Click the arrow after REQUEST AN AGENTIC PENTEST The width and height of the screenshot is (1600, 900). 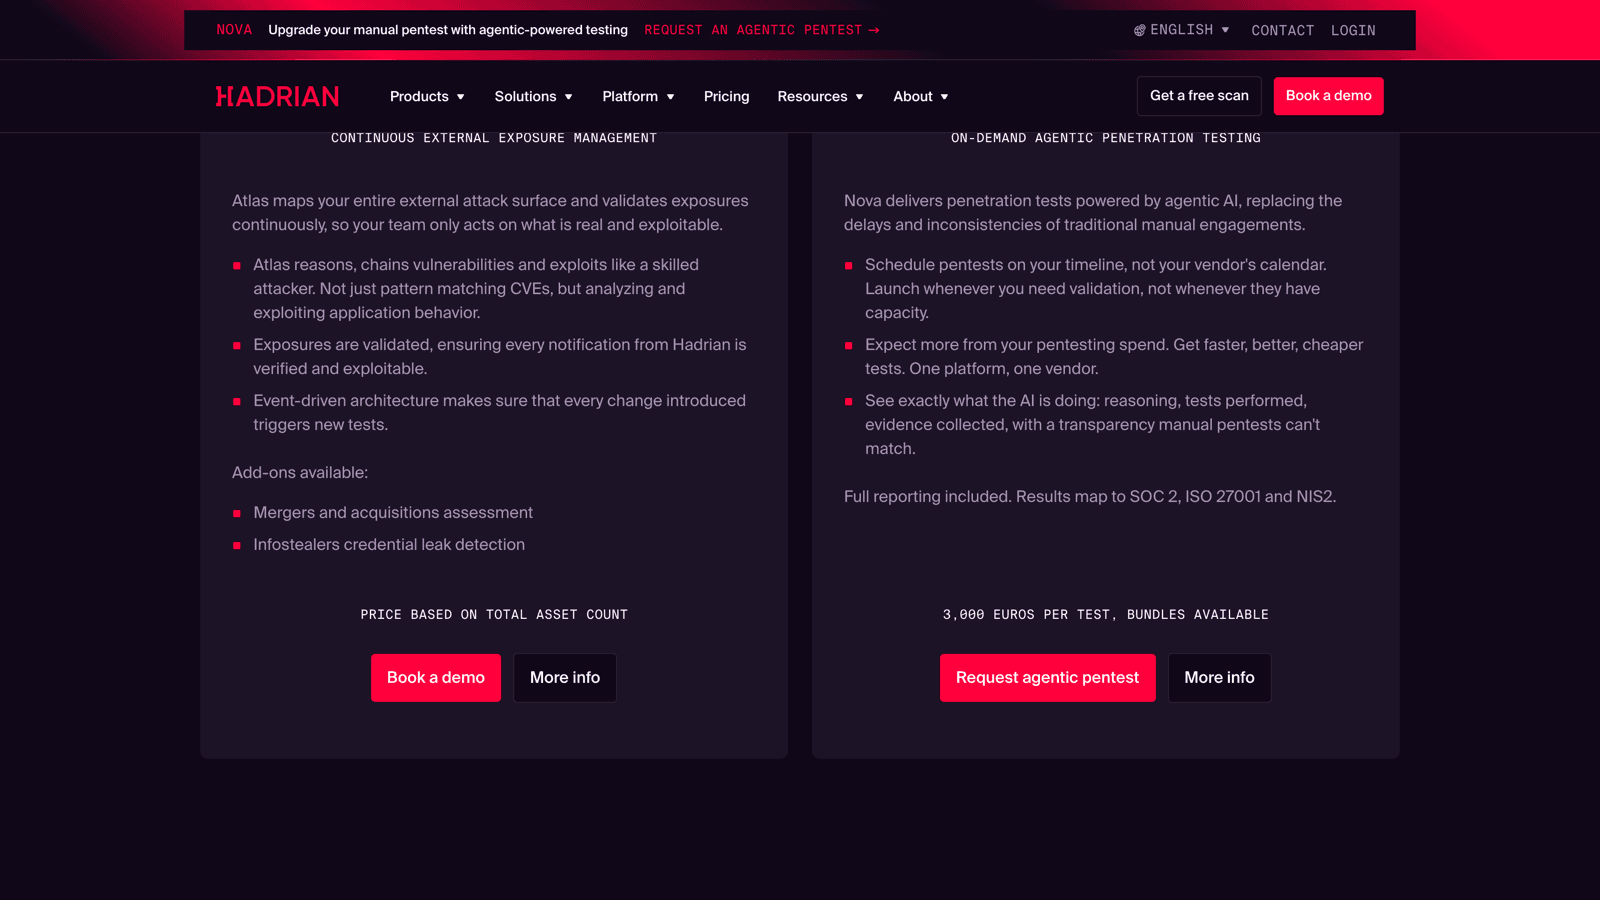click(874, 30)
